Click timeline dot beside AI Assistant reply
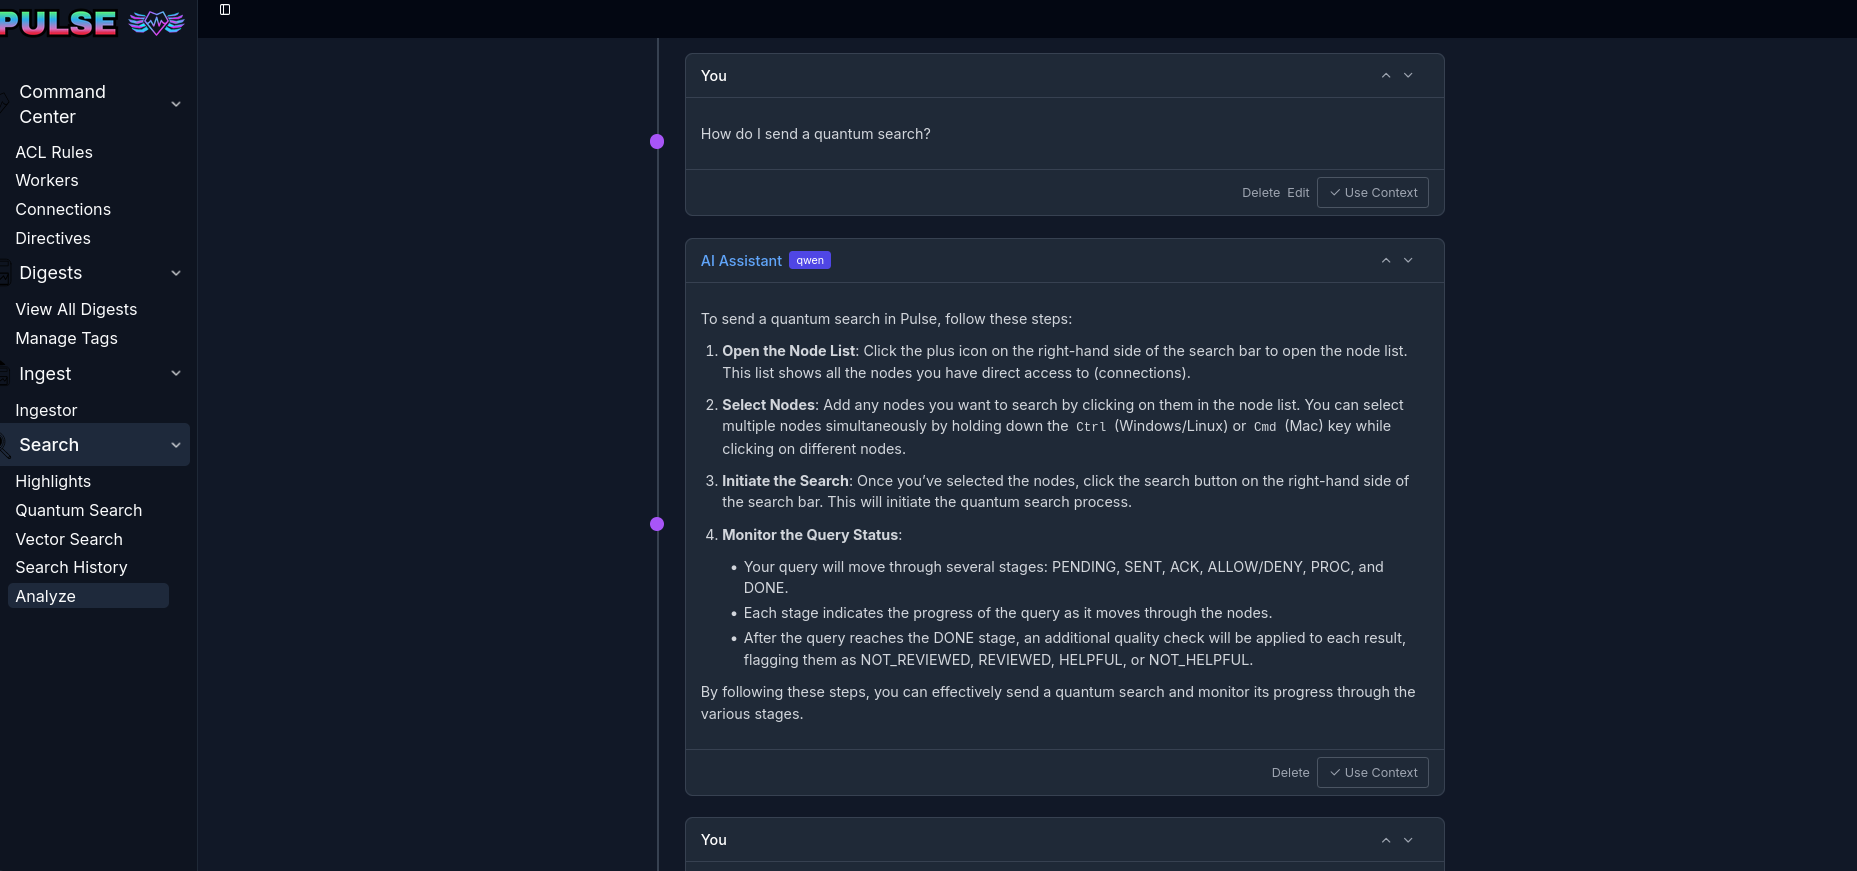 tap(657, 524)
